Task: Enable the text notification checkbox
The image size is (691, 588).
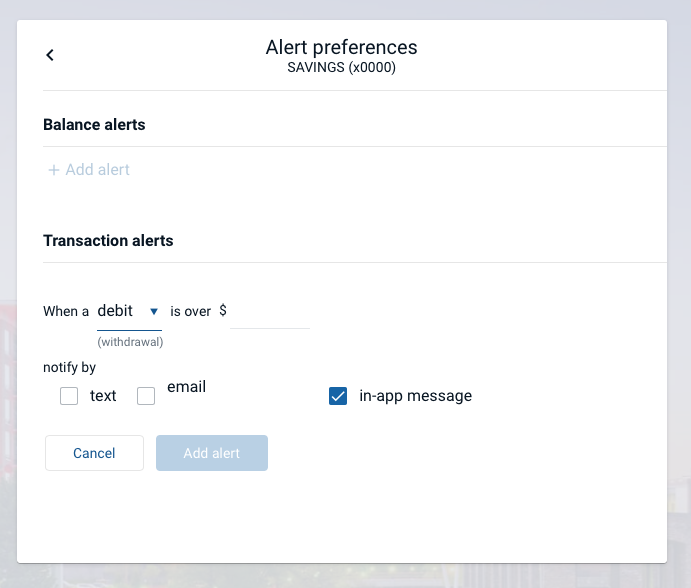Action: pos(69,396)
